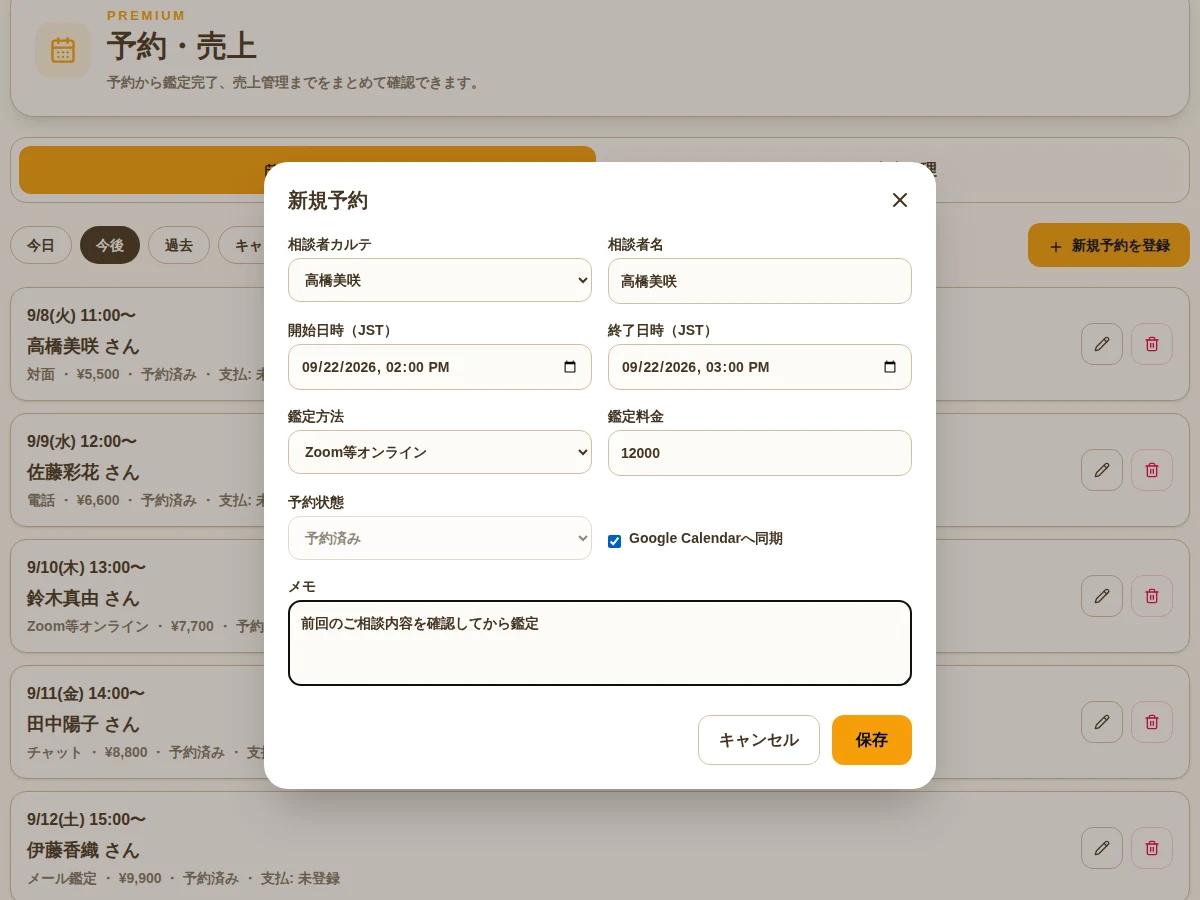Viewport: 1200px width, 900px height.
Task: Click the 相談者名 input field
Action: tap(760, 281)
